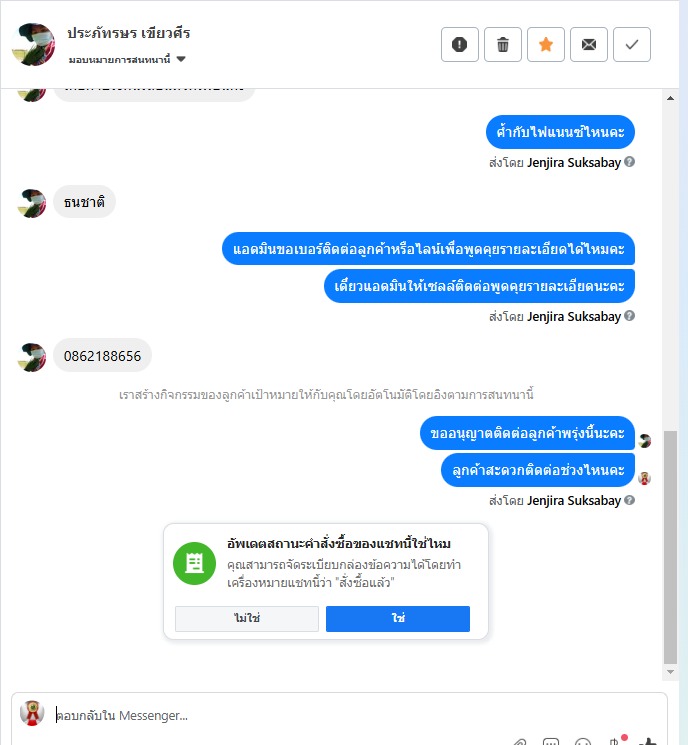Image resolution: width=688 pixels, height=745 pixels.
Task: Click the page avatar beside reply box
Action: pyautogui.click(x=32, y=713)
